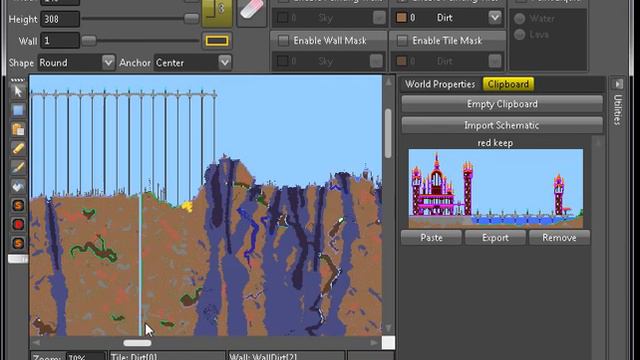Toggle the Eraser mode button
This screenshot has height=360, width=640.
pyautogui.click(x=252, y=11)
